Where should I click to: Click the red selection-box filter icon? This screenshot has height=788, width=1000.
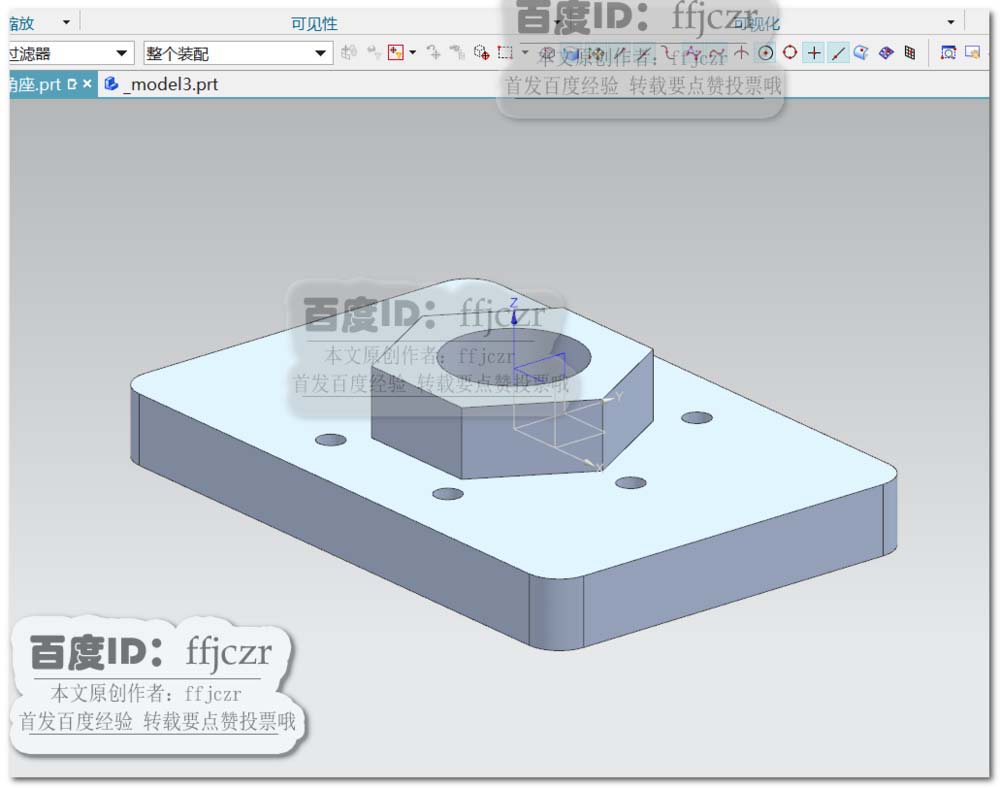[x=395, y=52]
